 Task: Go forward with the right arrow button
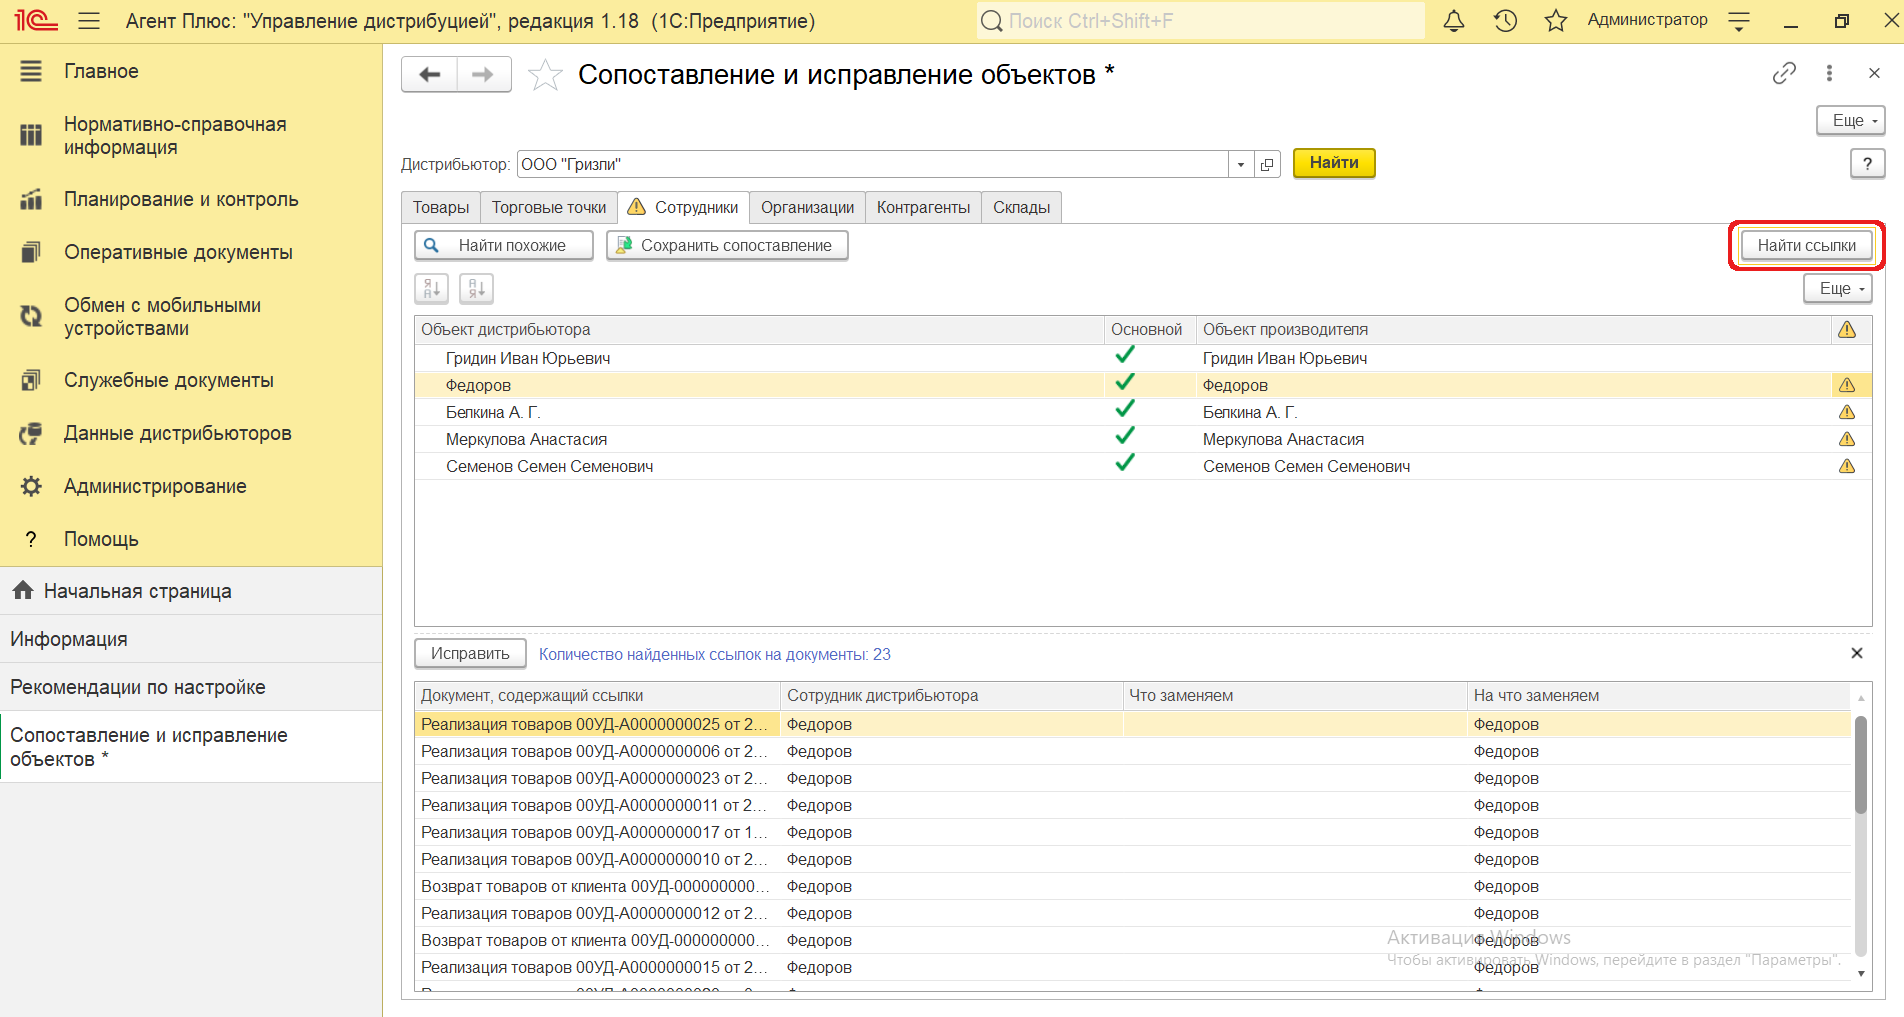click(x=484, y=75)
